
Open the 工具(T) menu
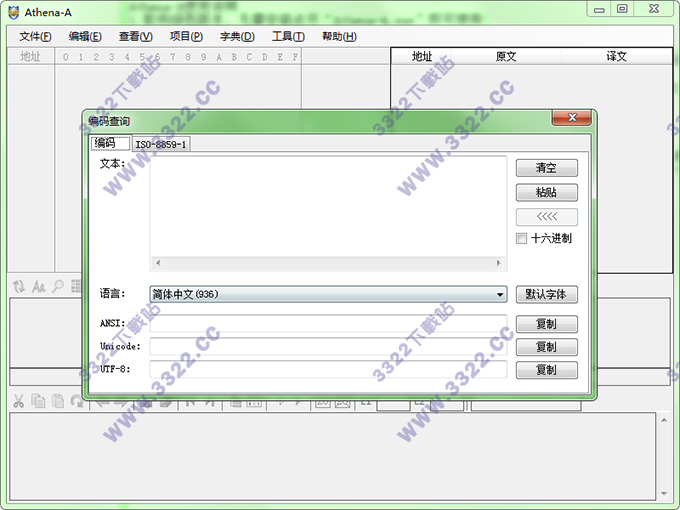pos(288,36)
